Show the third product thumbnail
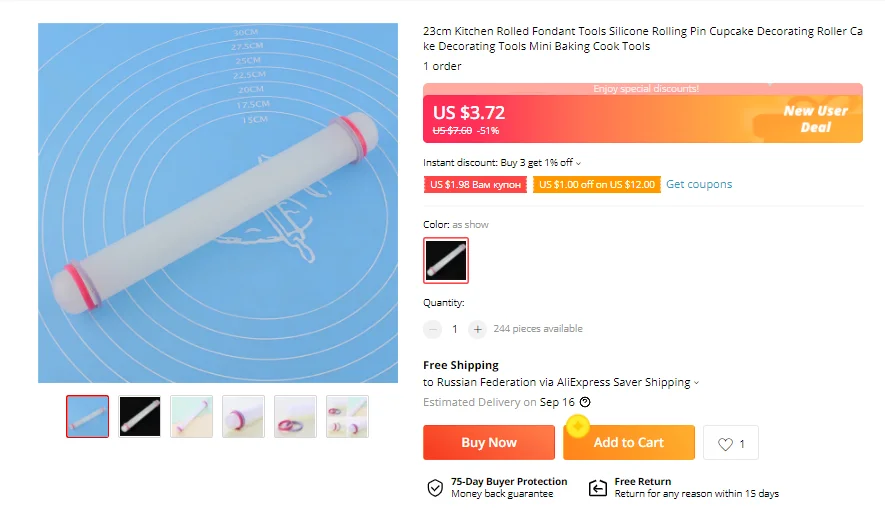 (192, 416)
